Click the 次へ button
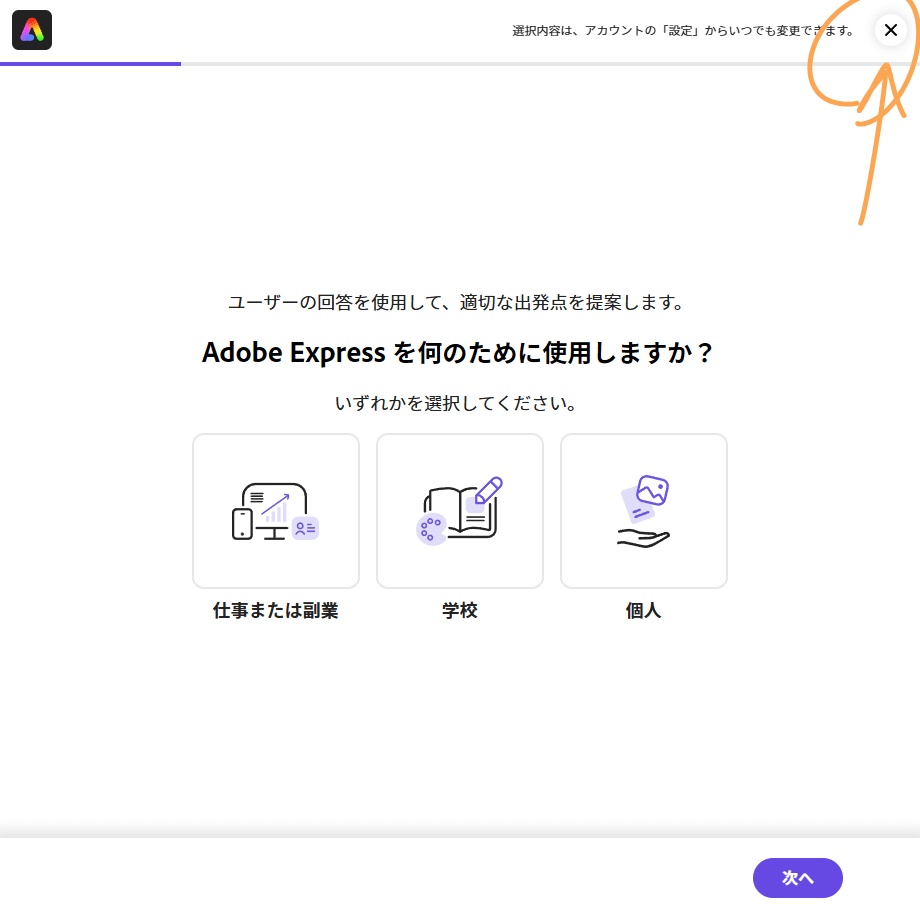The width and height of the screenshot is (920, 914). point(797,878)
